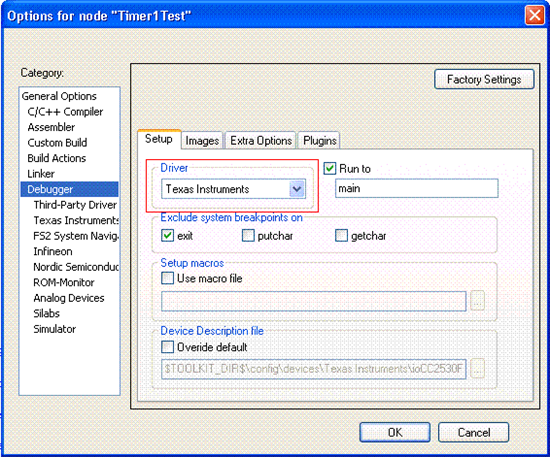
Task: Confirm with the OK button
Action: tap(395, 432)
